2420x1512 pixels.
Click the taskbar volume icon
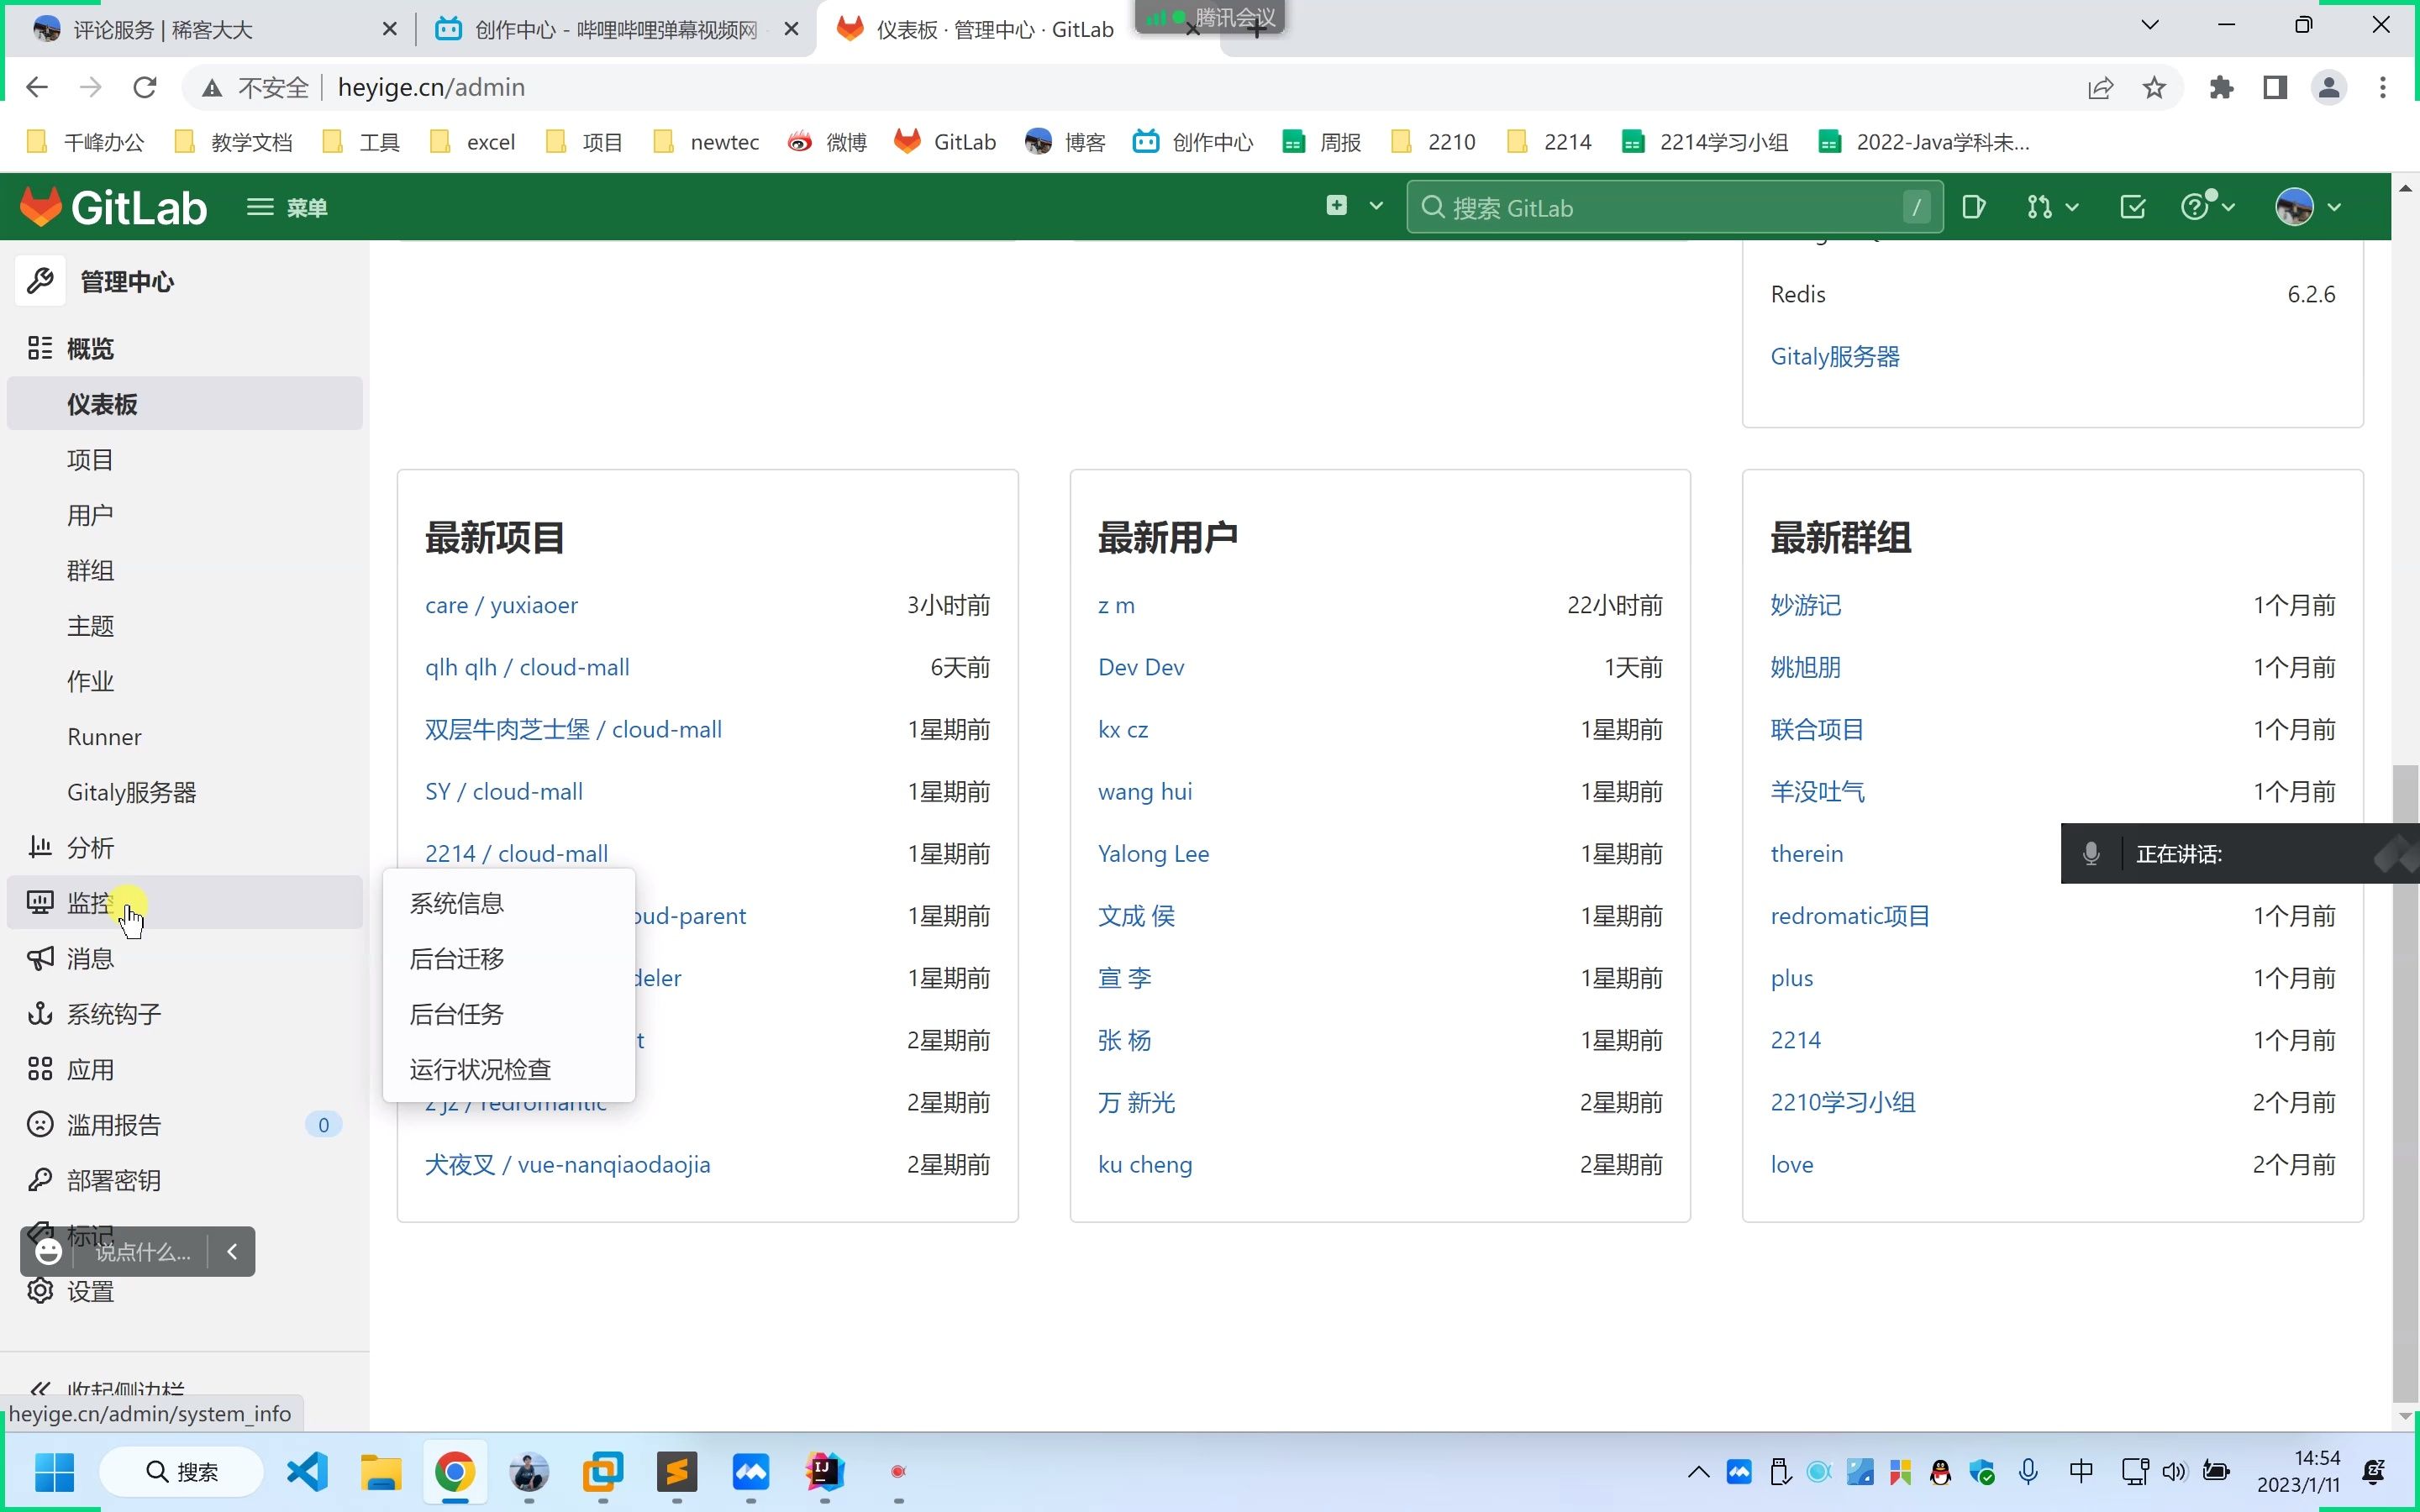coord(2174,1471)
